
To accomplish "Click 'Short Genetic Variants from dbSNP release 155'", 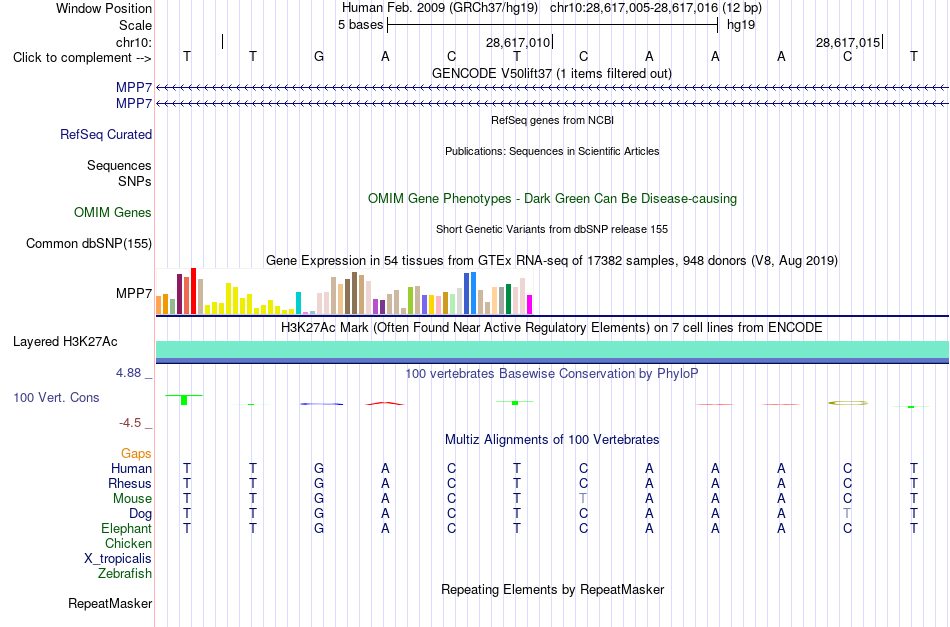I will click(552, 229).
